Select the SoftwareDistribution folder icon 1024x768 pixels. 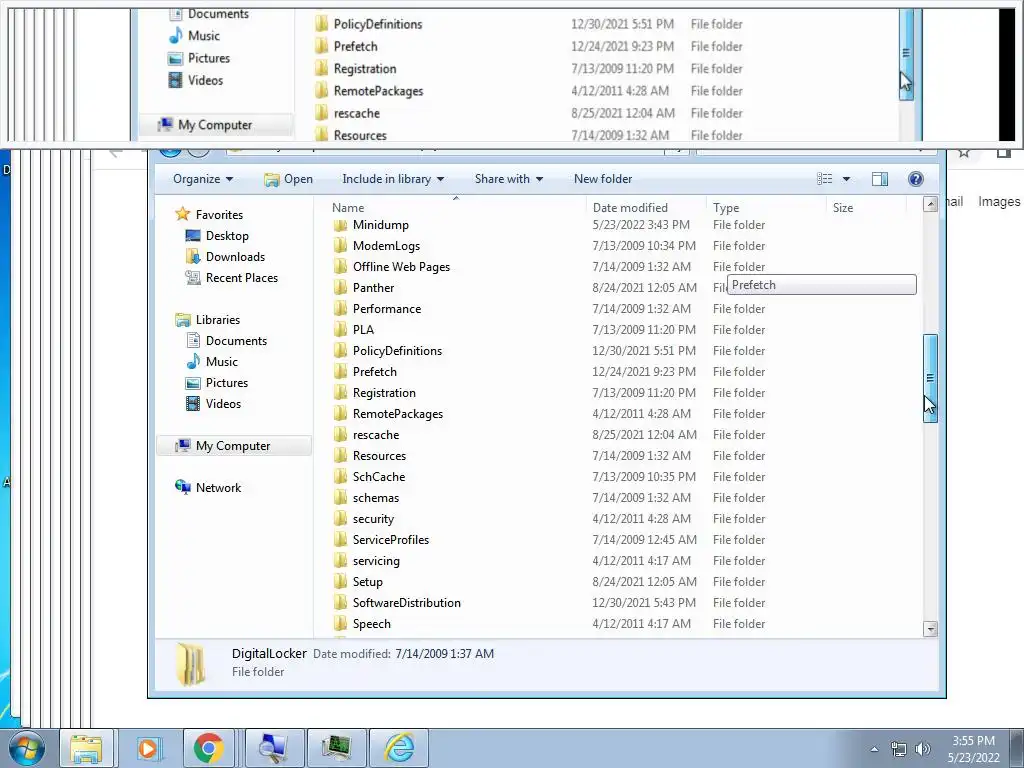(x=340, y=603)
